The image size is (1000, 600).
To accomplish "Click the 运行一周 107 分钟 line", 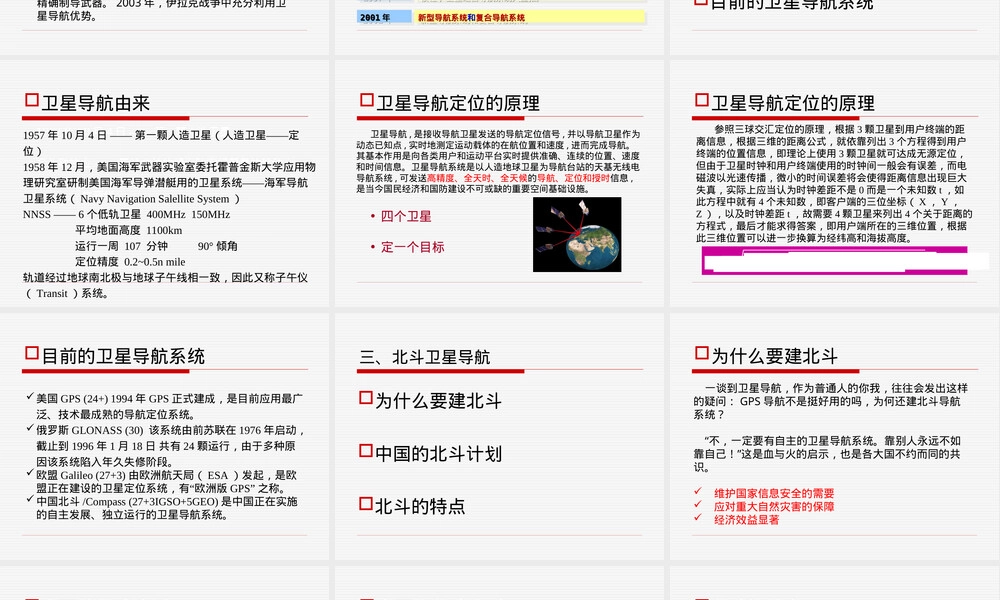I will click(x=156, y=246).
